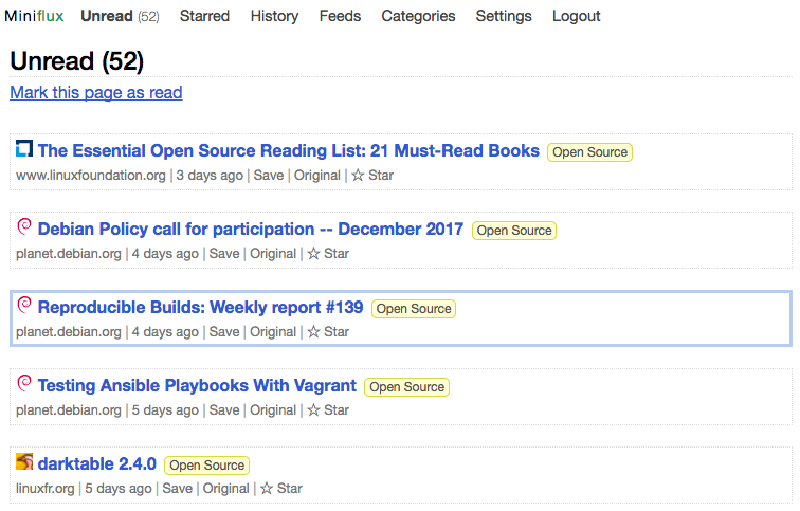Viewport: 800px width, 511px height.
Task: Click www.linuxfoundation.org feed domain
Action: pos(91,175)
